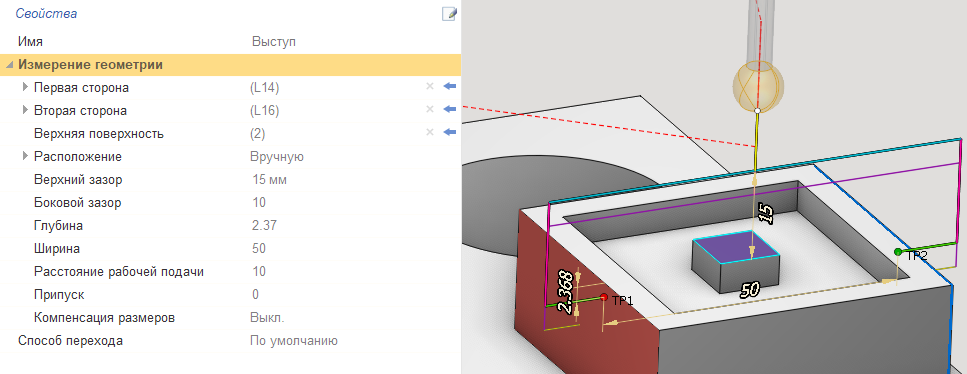Click the green TP2 touch point
This screenshot has width=967, height=374.
point(898,251)
